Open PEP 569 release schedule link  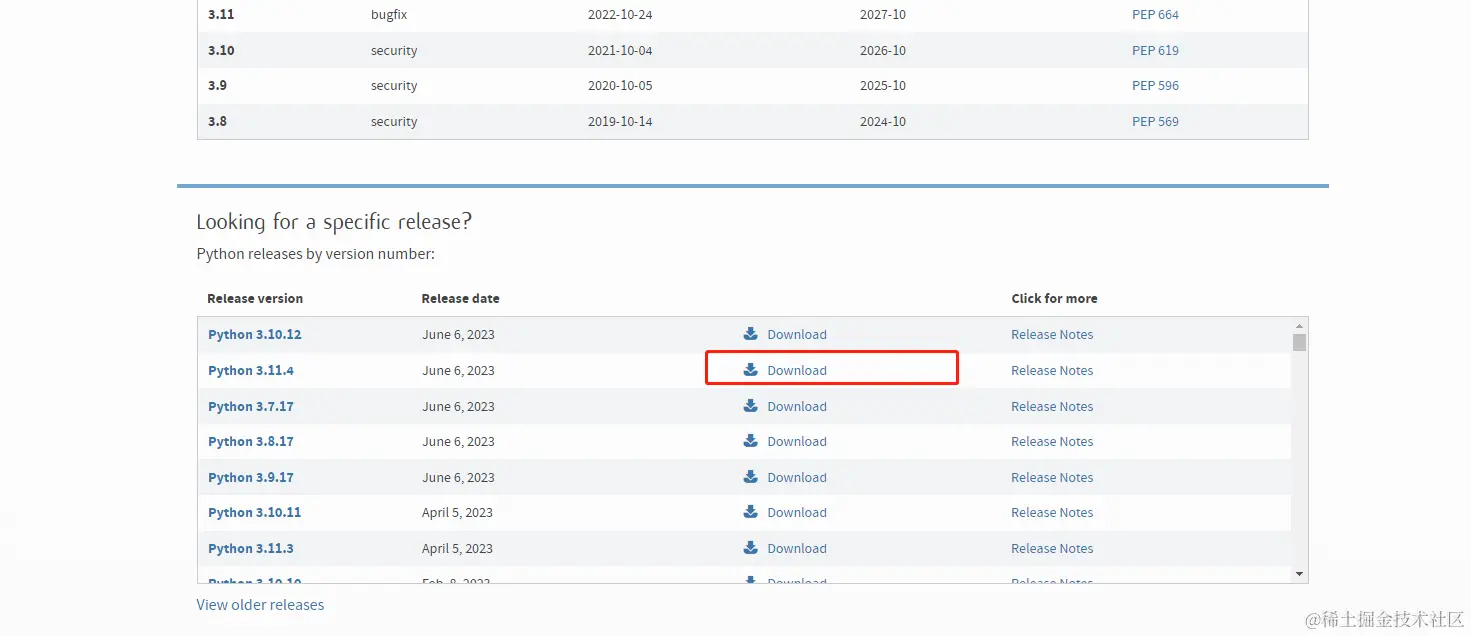point(1155,121)
